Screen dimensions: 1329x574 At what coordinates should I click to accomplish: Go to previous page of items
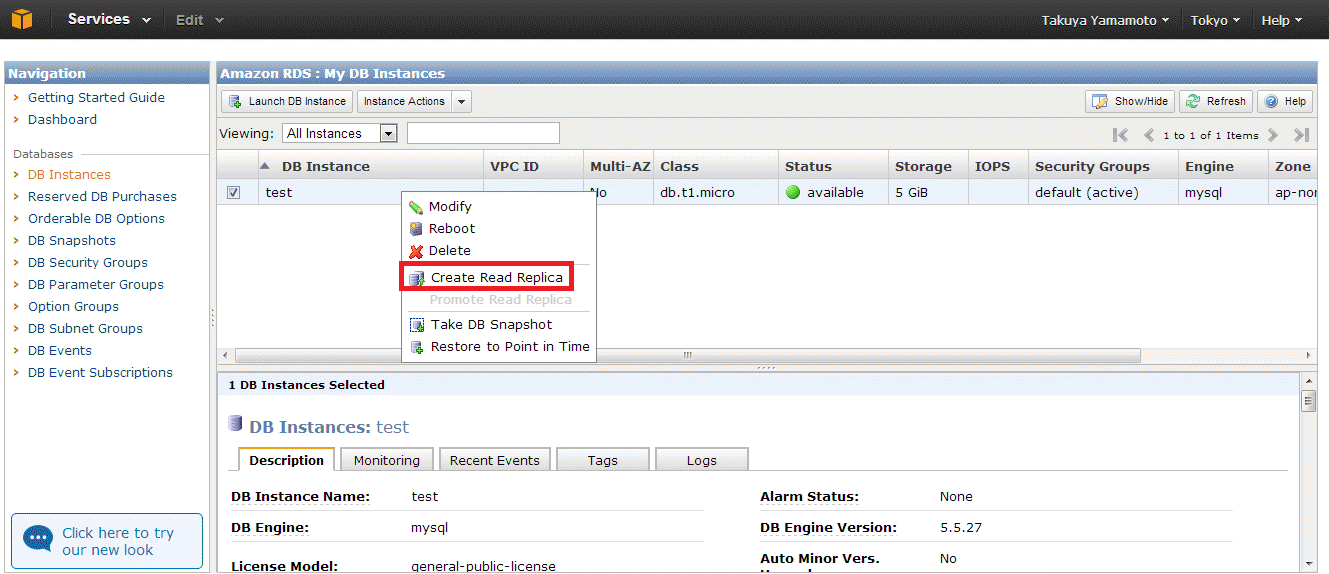1149,135
